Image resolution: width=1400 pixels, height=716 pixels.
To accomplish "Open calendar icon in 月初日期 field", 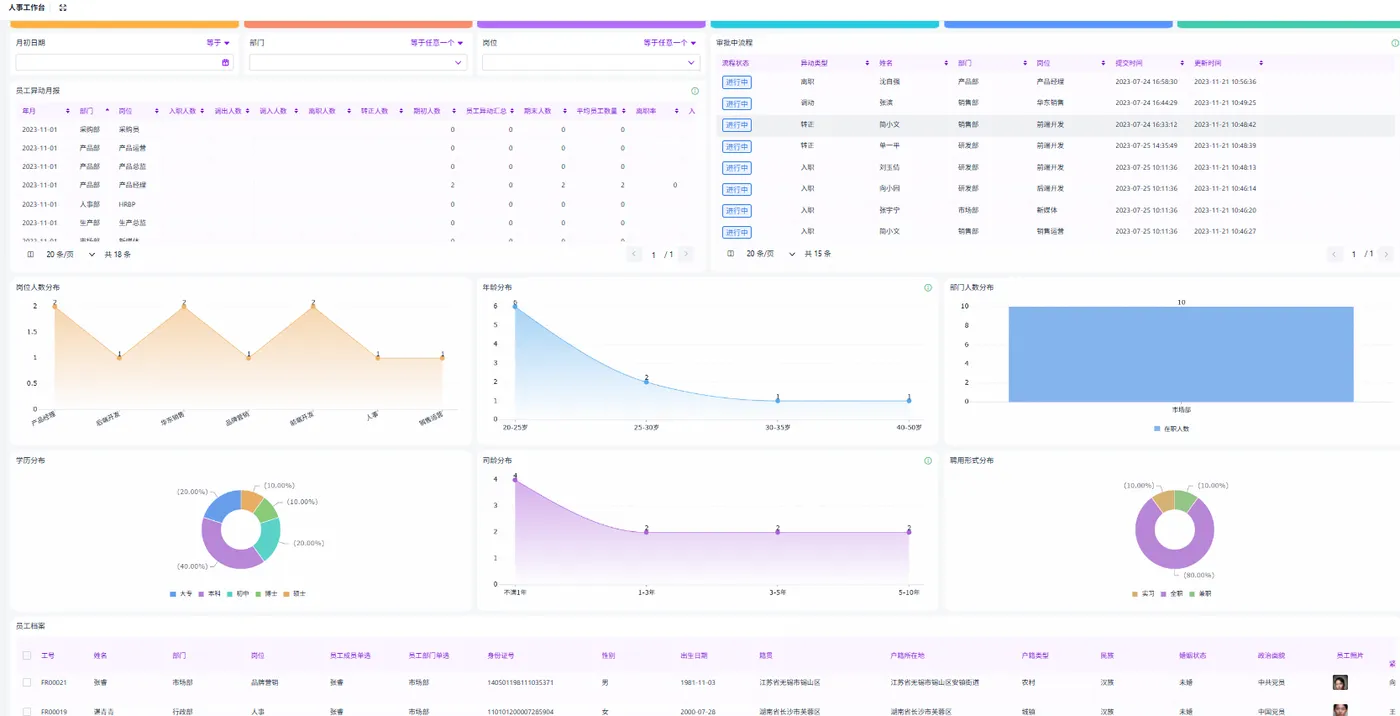I will (x=225, y=62).
